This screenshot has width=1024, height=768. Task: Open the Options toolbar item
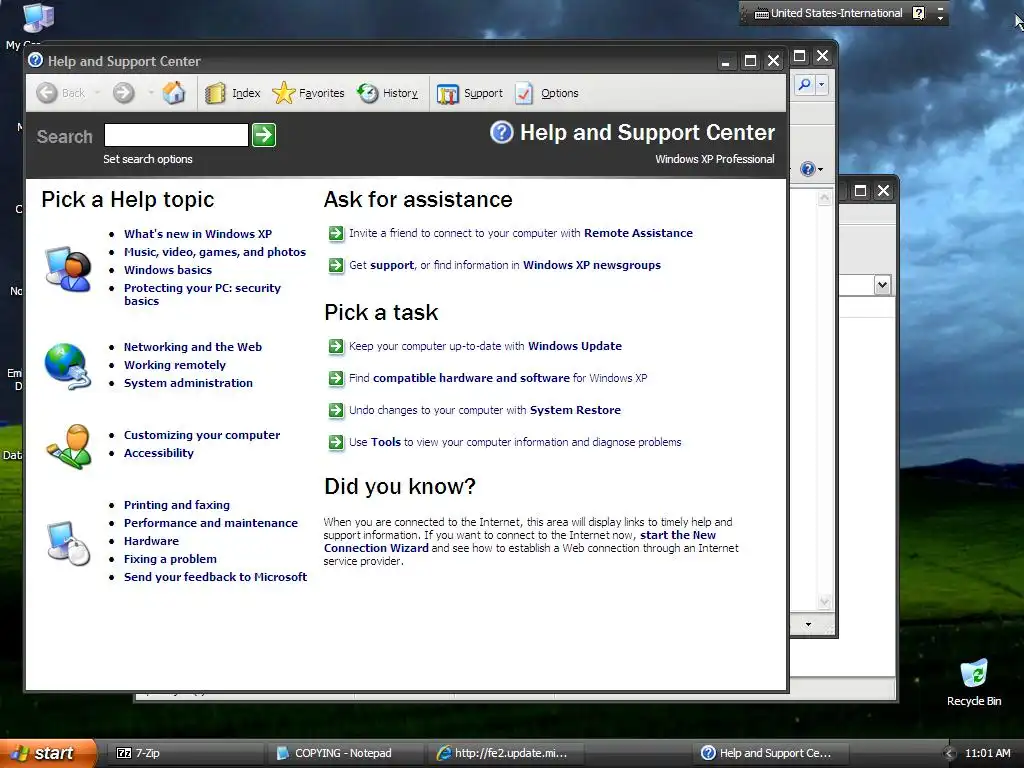click(547, 93)
